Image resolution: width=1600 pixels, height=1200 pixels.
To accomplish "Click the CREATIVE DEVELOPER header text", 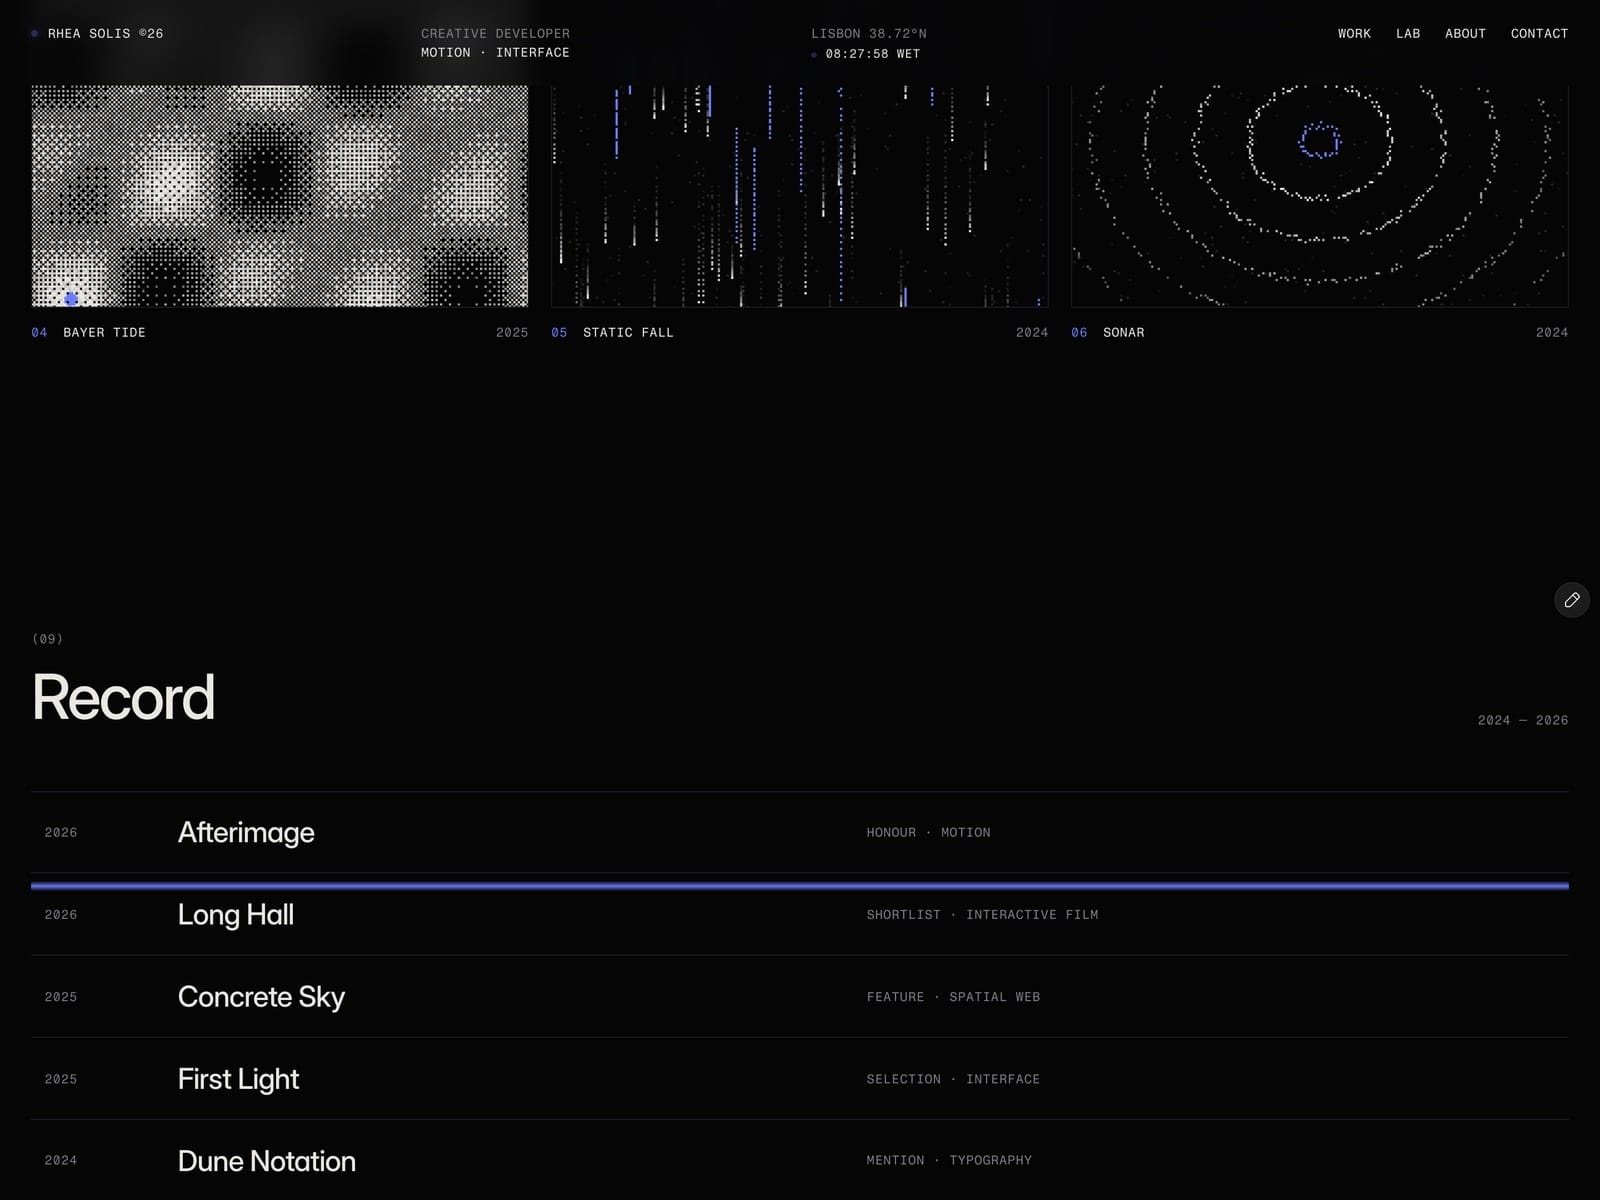I will 495,34.
